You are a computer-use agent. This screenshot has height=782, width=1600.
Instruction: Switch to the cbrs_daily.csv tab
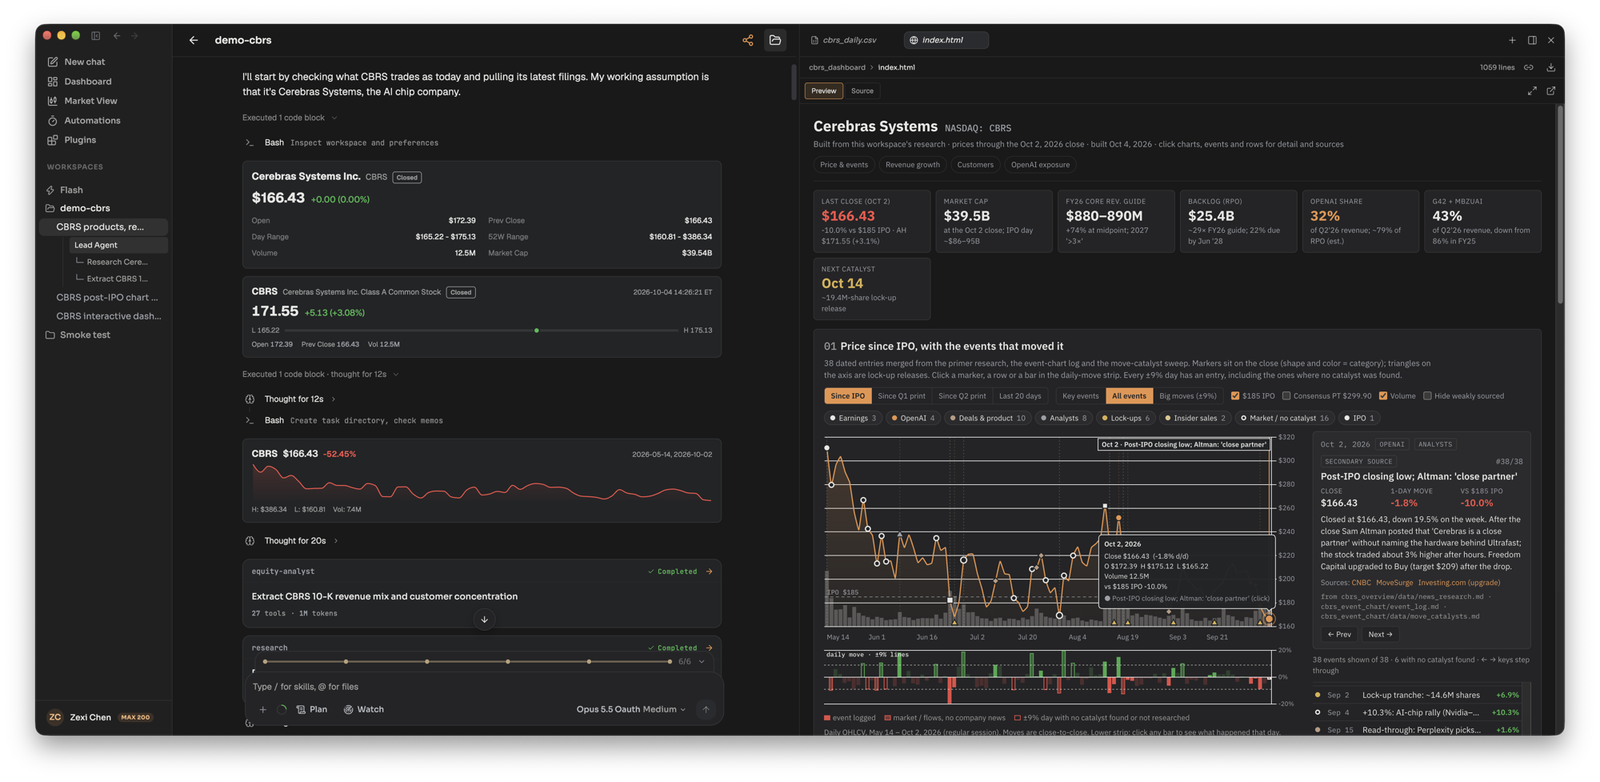pyautogui.click(x=845, y=40)
